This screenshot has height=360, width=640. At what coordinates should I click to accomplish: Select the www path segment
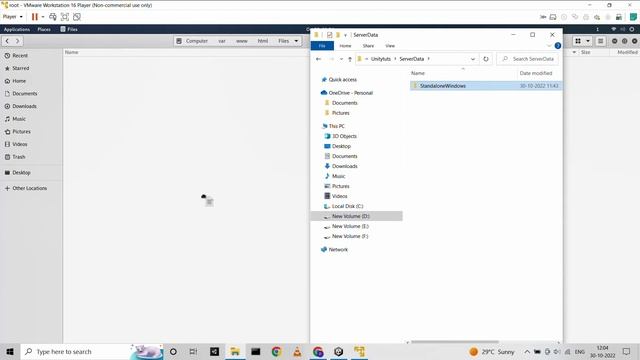242,41
